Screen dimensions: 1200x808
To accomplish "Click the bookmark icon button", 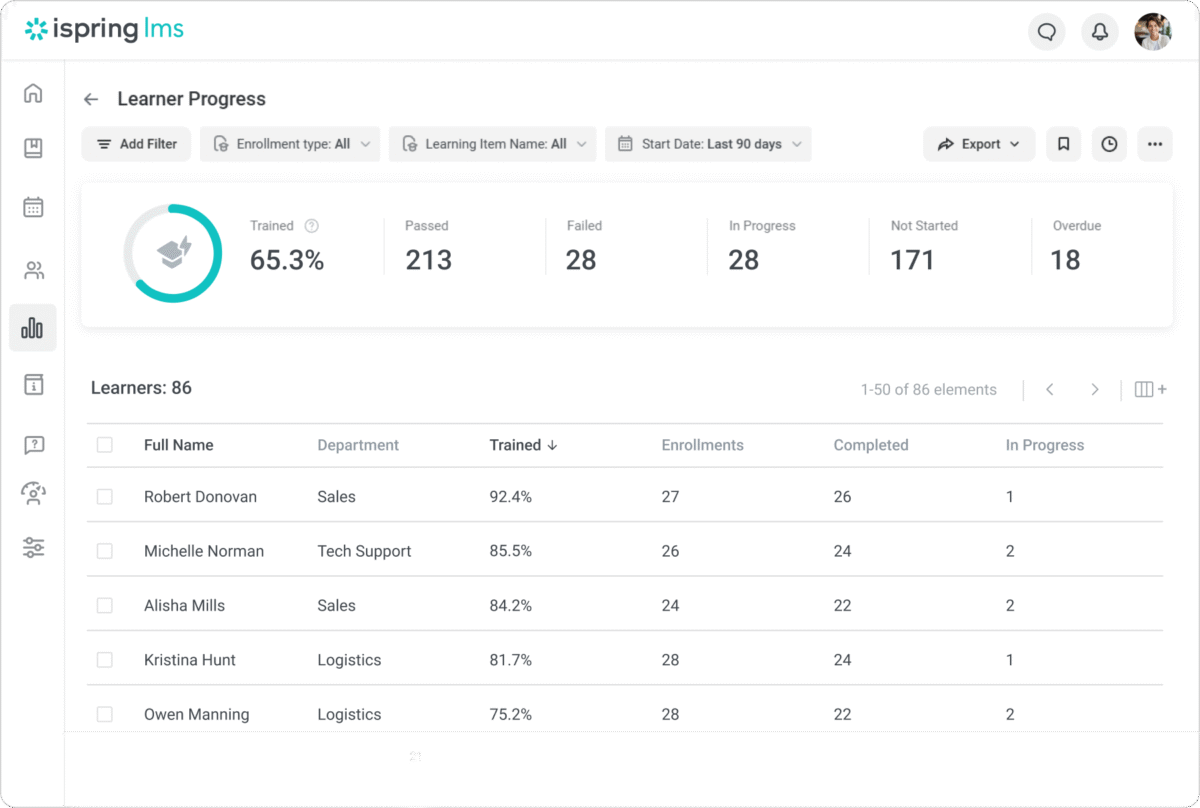I will point(1063,144).
